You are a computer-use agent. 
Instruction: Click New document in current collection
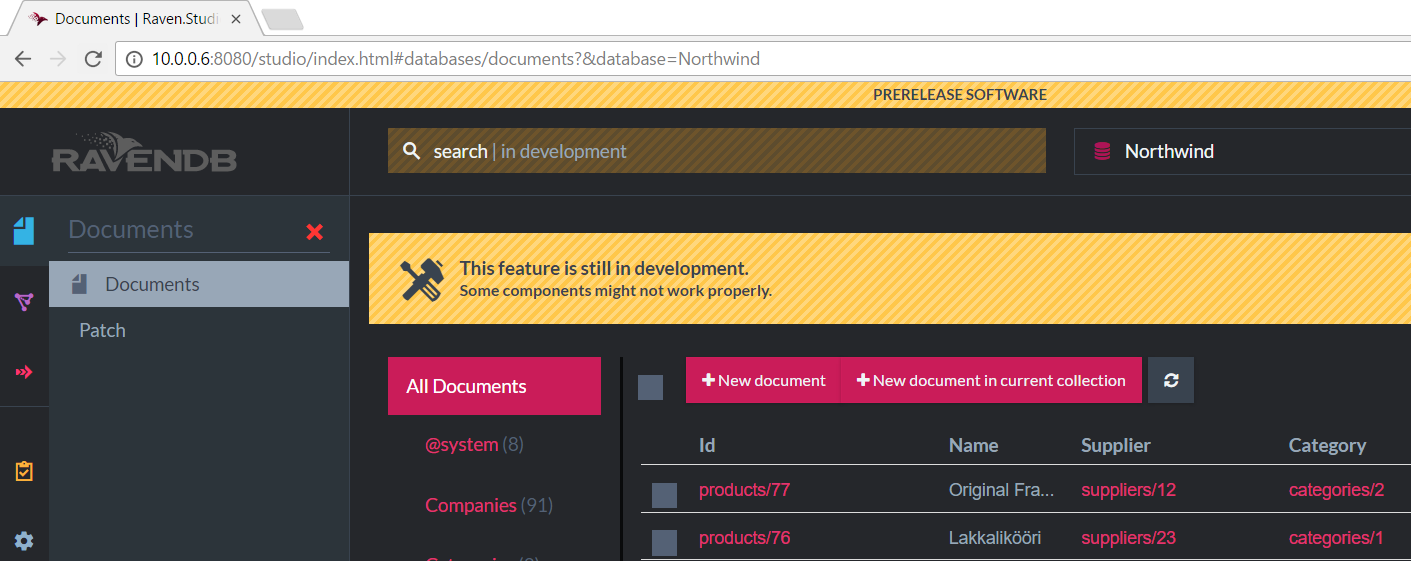pyautogui.click(x=991, y=380)
